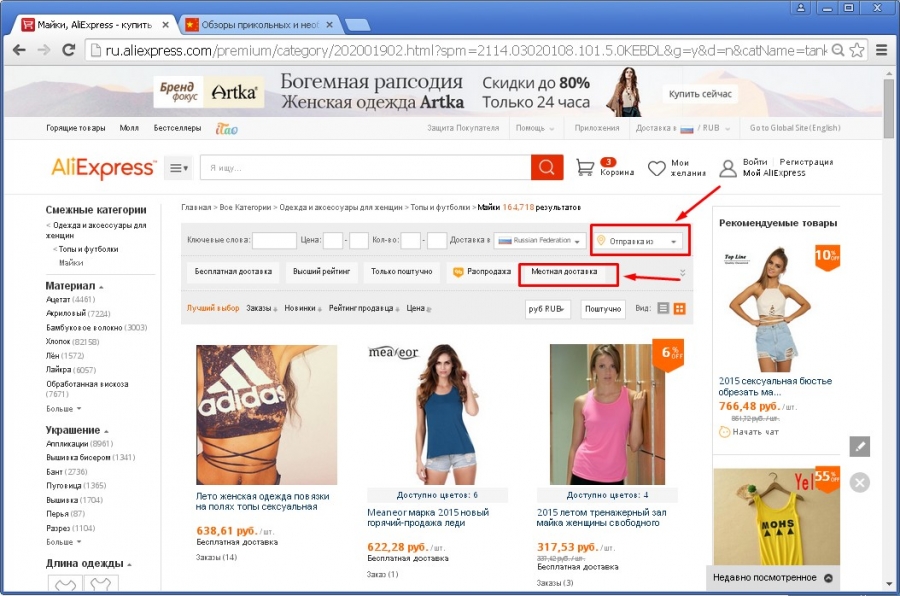Expand Помощь dropdown in top bar

tap(535, 128)
